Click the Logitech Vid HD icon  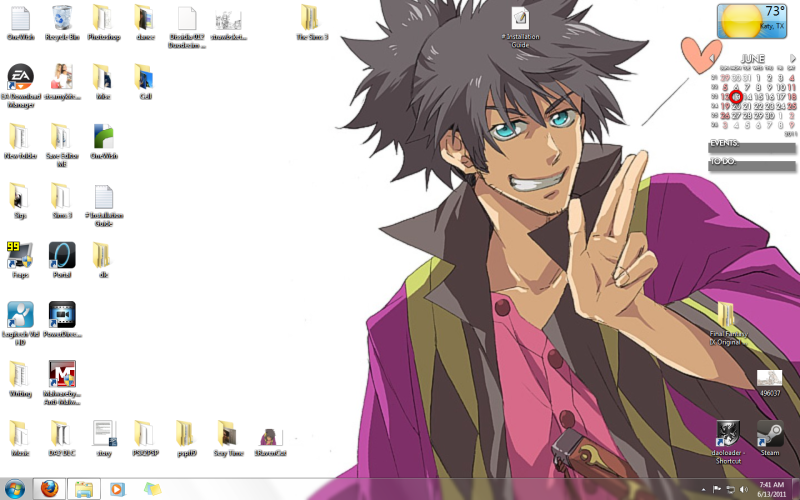coord(20,316)
